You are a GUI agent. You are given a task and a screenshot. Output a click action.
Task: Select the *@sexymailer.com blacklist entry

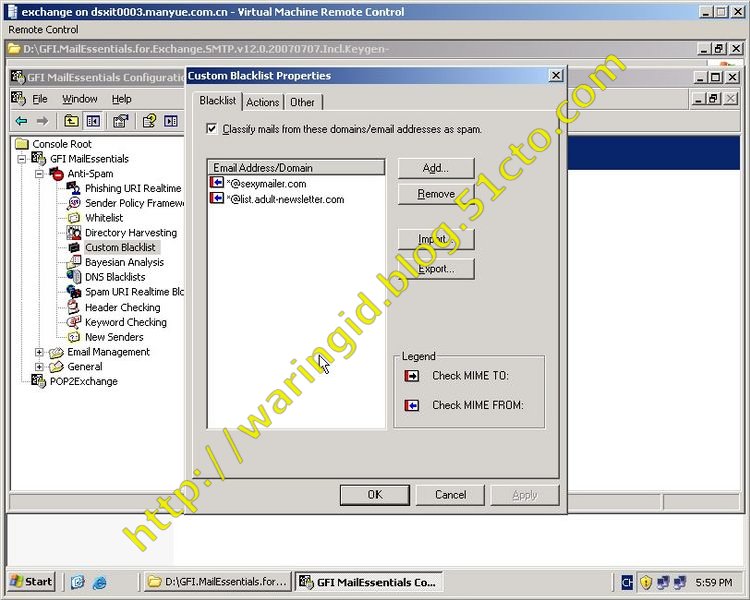266,184
